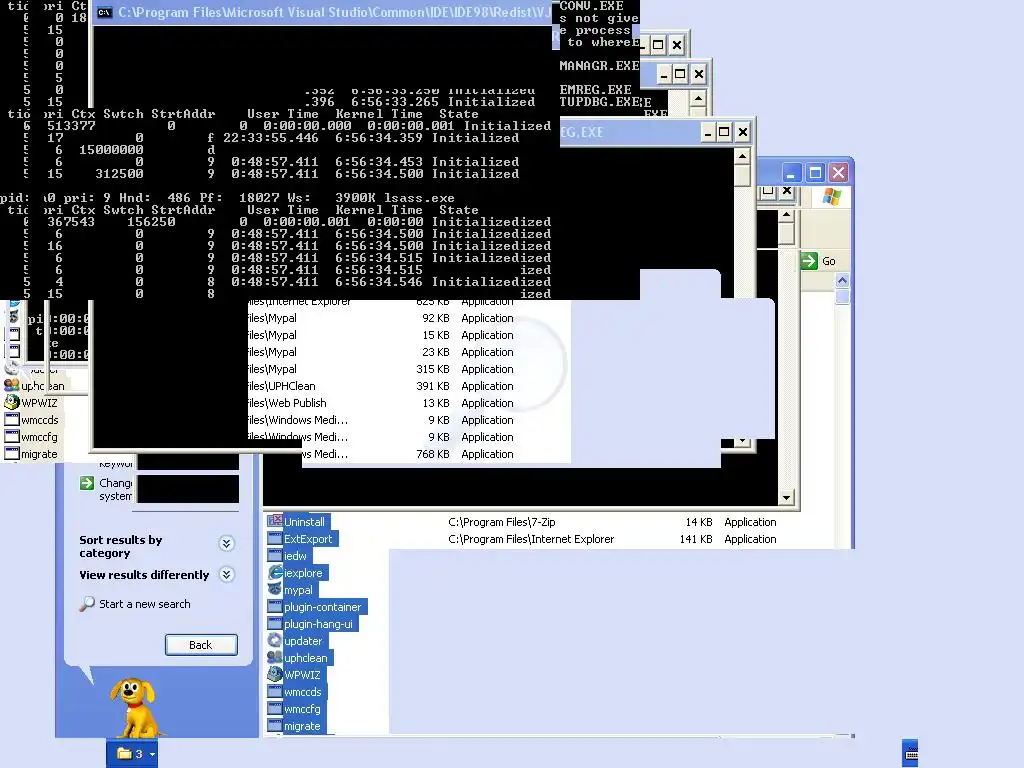Click the grouped folder taskbar button showing 3

(131, 754)
